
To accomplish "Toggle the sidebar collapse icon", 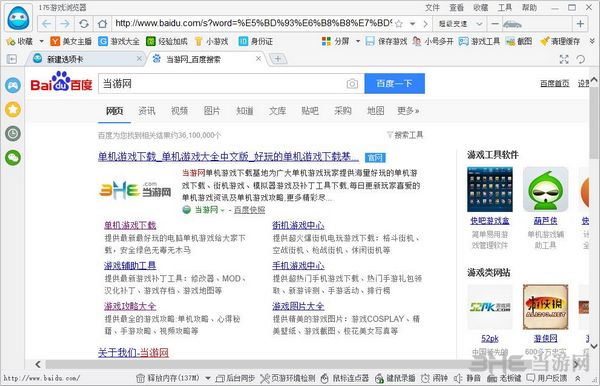I will point(12,59).
